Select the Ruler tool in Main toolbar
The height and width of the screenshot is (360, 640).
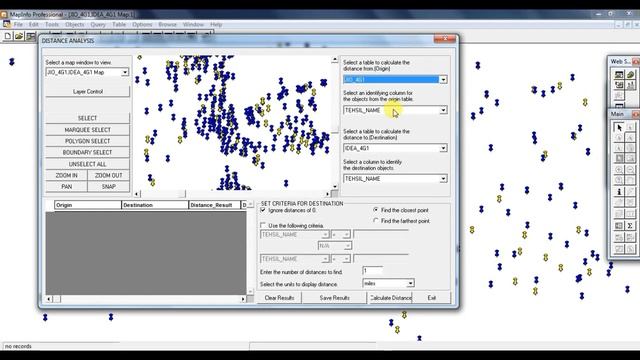pyautogui.click(x=630, y=214)
